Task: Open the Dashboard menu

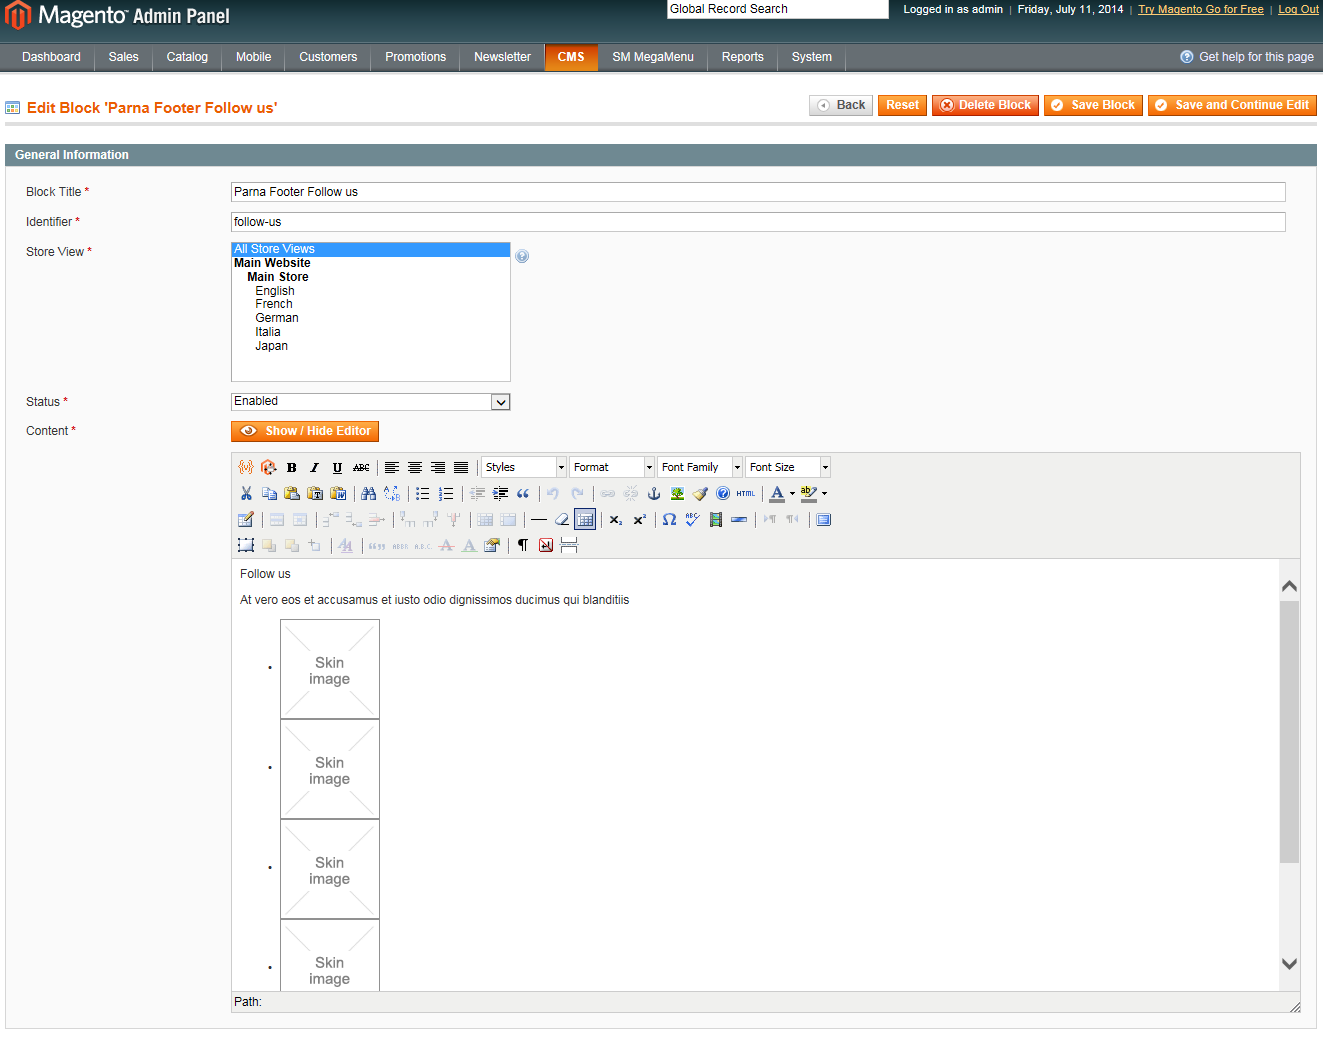Action: tap(52, 57)
